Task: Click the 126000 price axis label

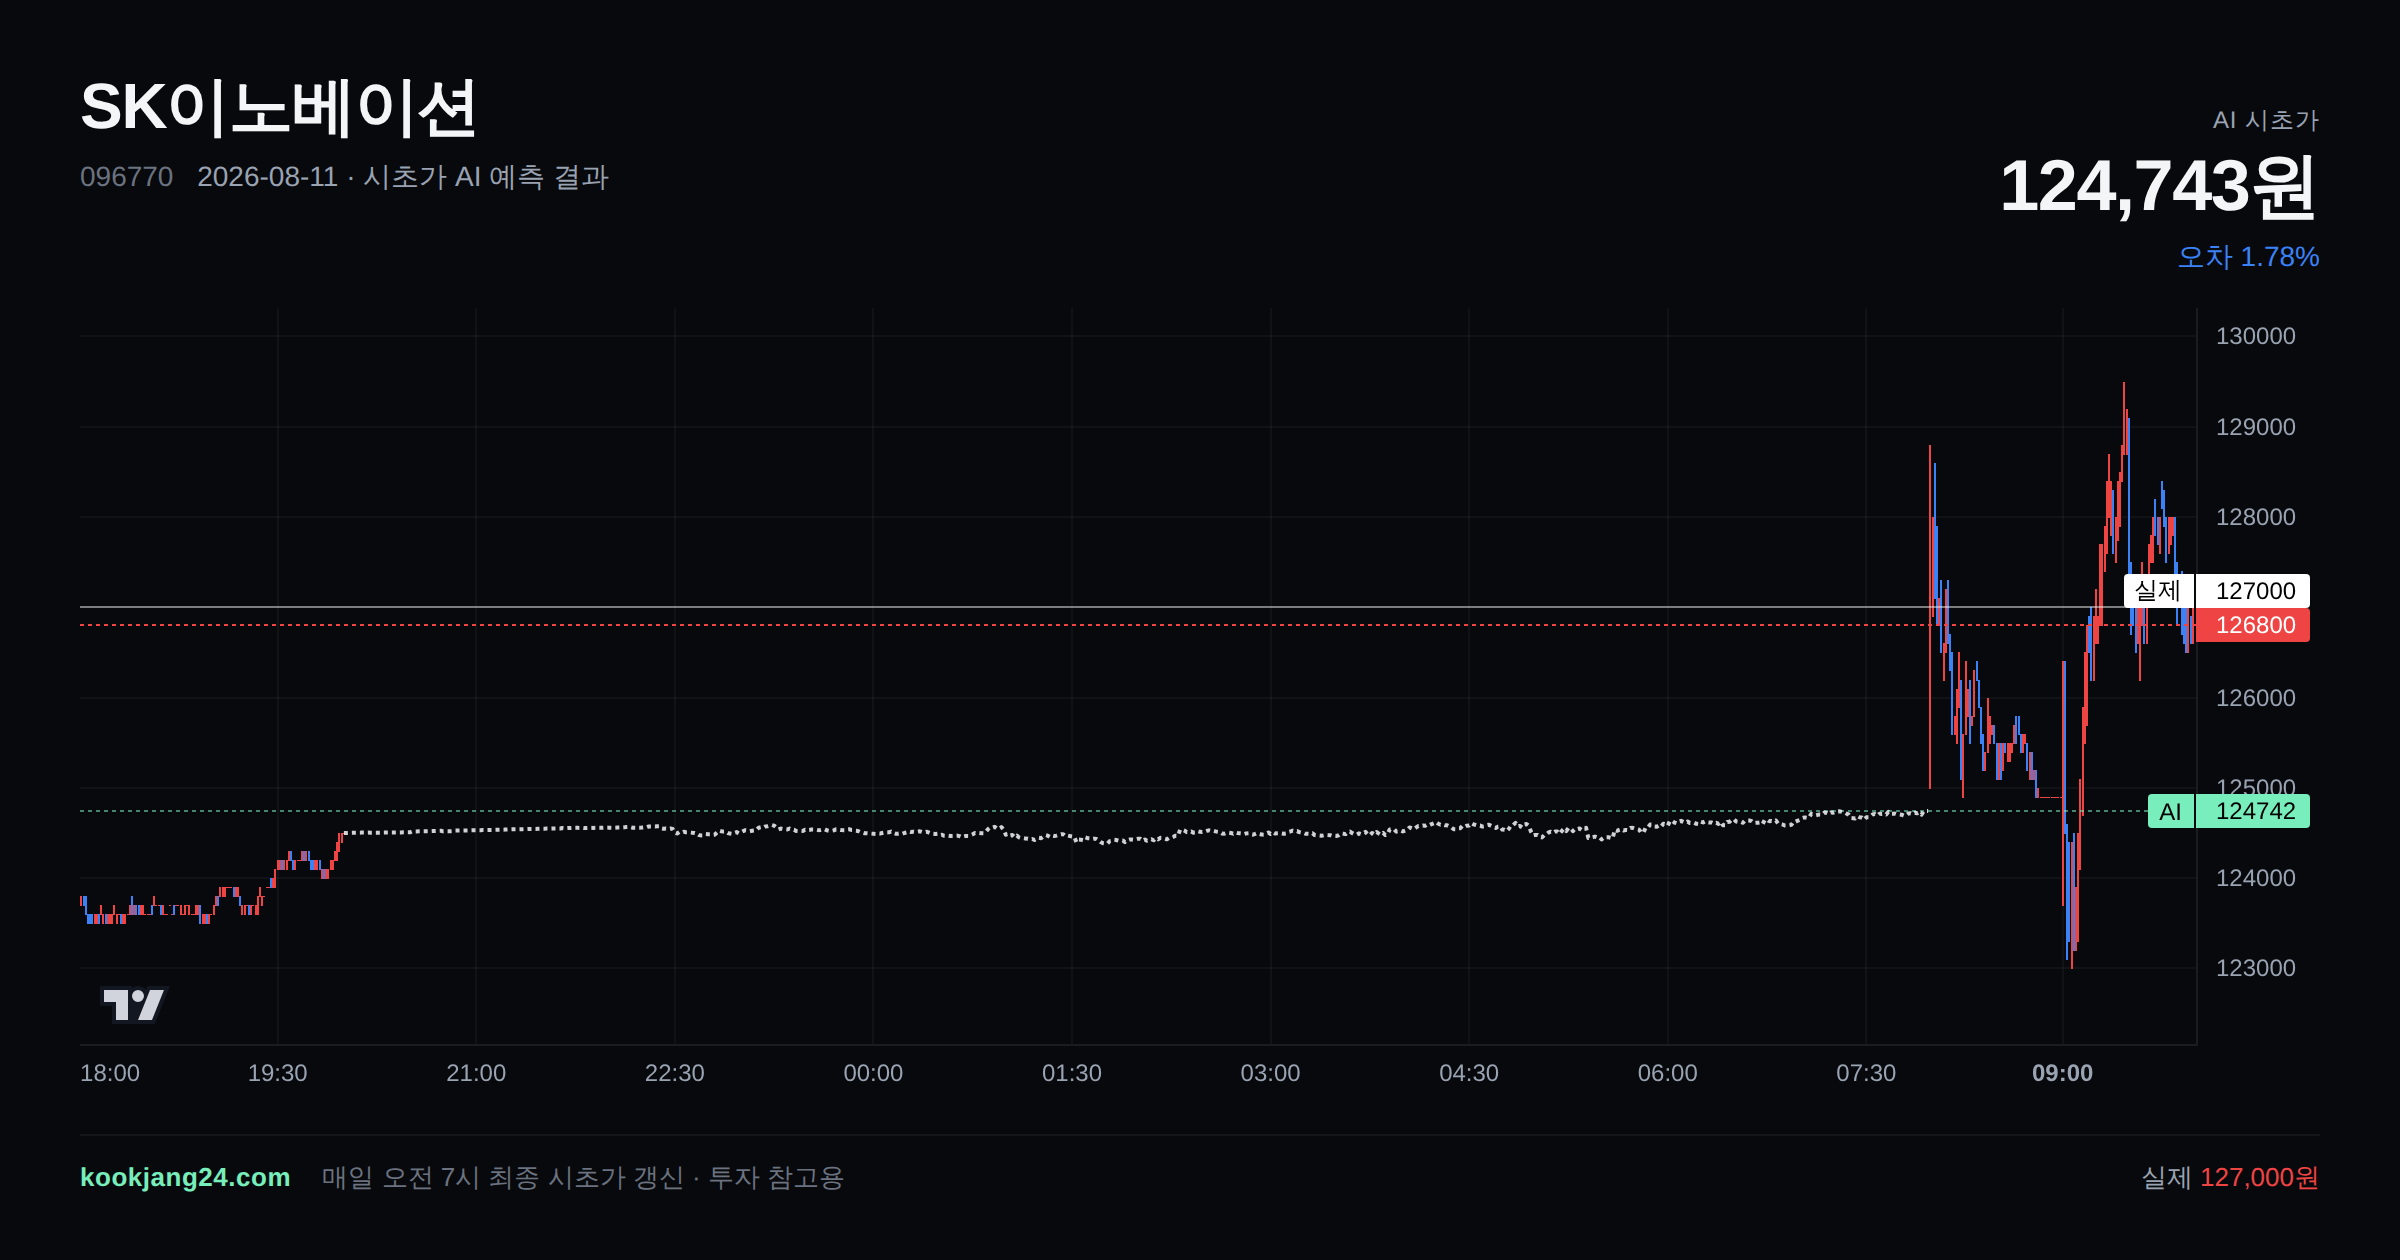Action: tap(2255, 698)
